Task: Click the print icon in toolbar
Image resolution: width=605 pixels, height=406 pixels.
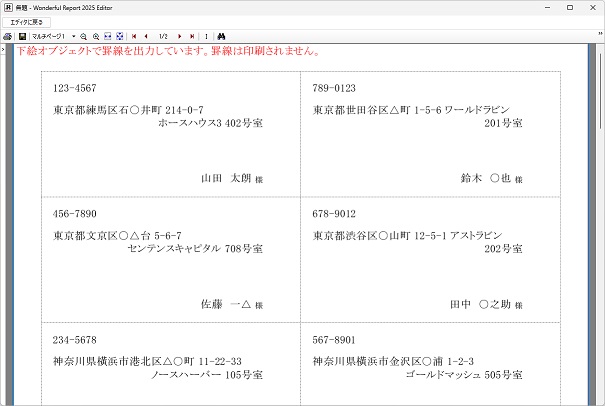Action: click(7, 36)
